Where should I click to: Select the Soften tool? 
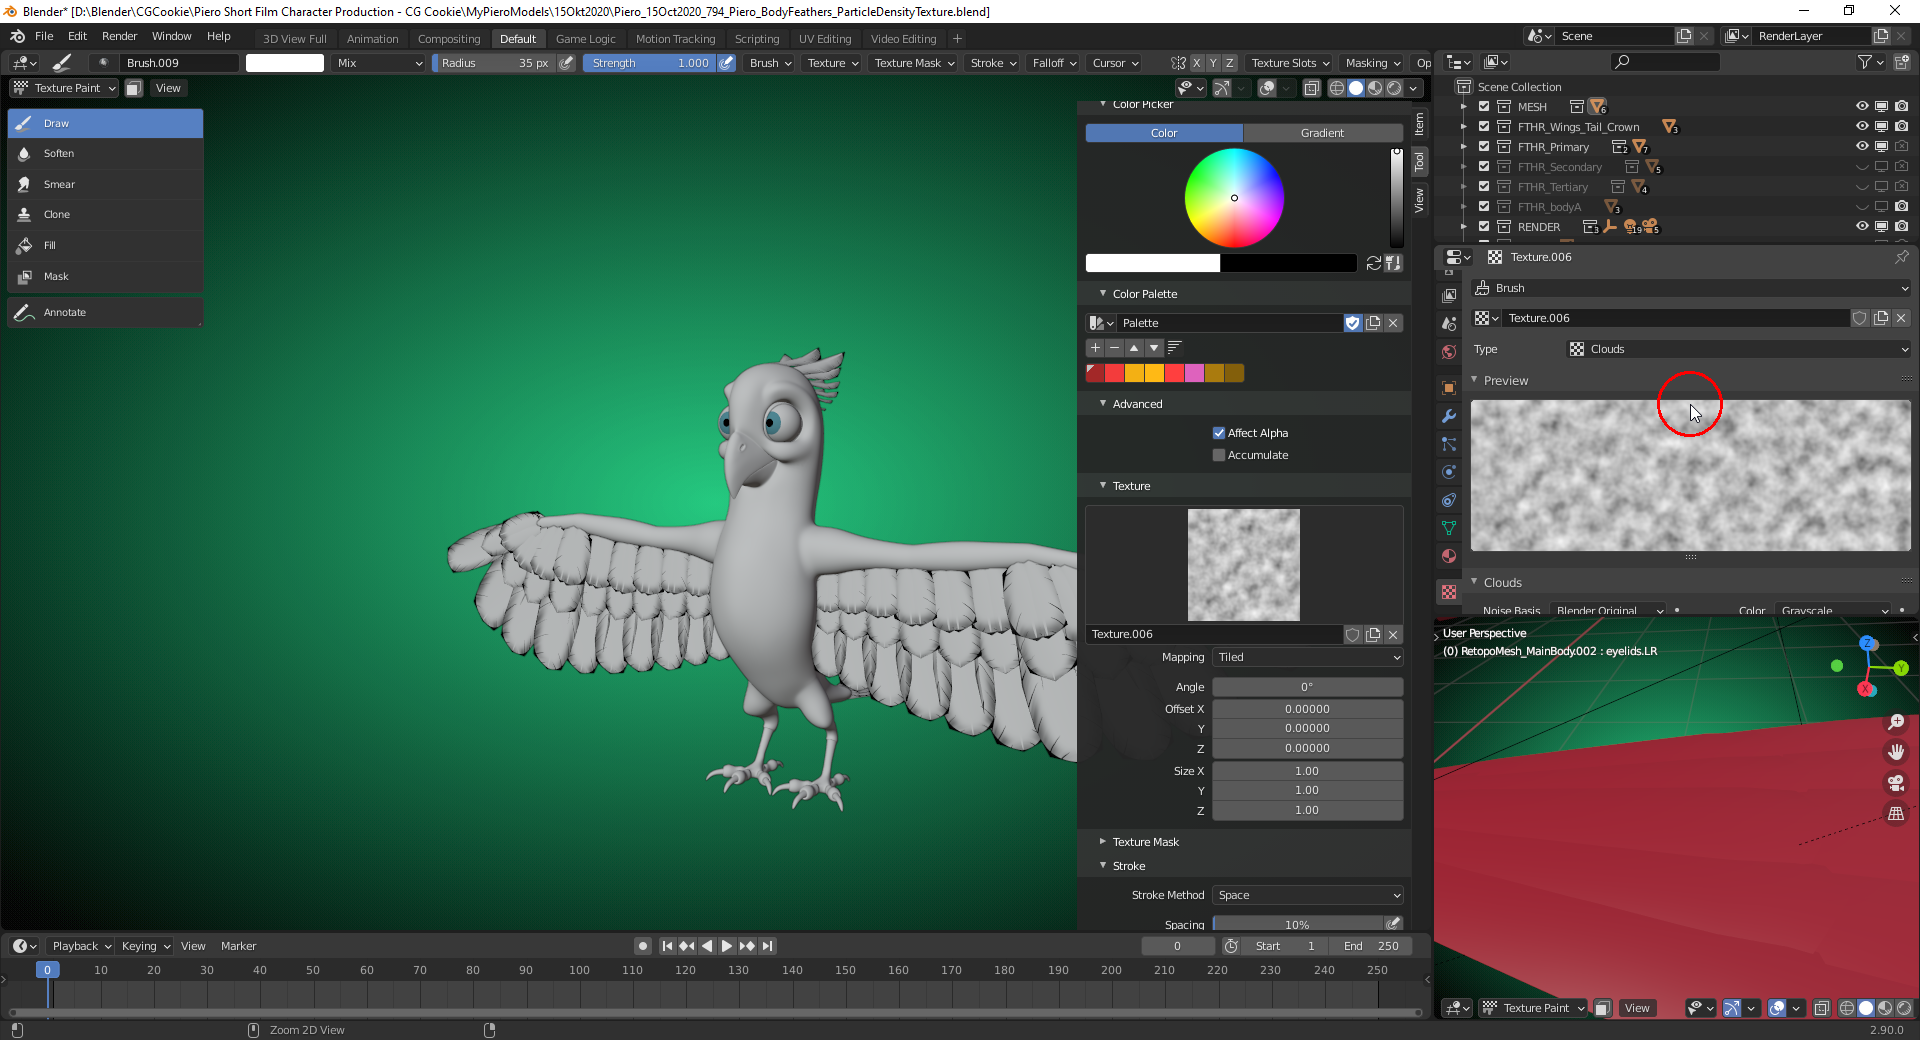pyautogui.click(x=105, y=154)
